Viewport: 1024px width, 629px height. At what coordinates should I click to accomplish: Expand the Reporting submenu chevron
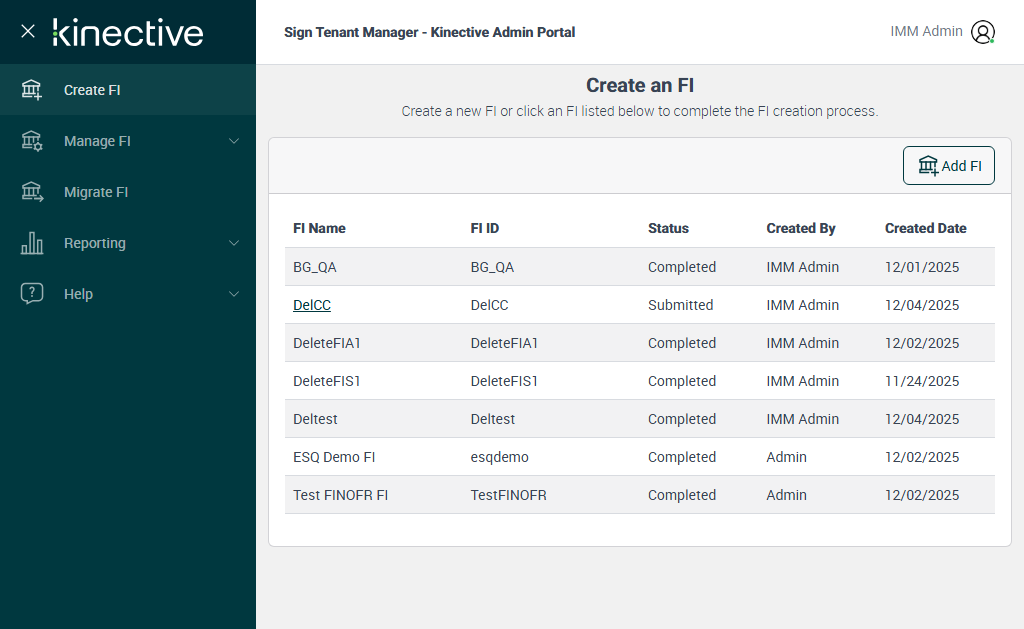tap(234, 243)
